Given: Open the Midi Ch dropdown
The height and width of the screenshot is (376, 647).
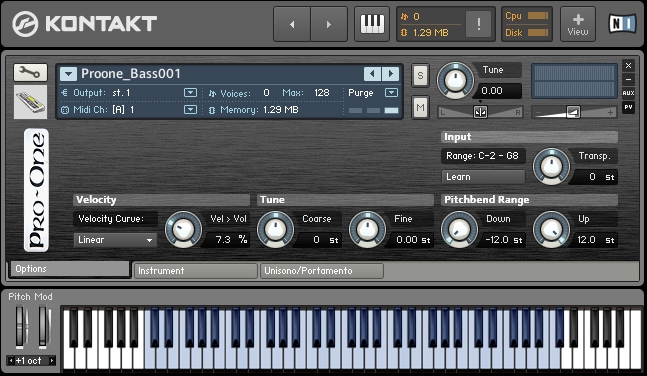Looking at the screenshot, I should (190, 109).
